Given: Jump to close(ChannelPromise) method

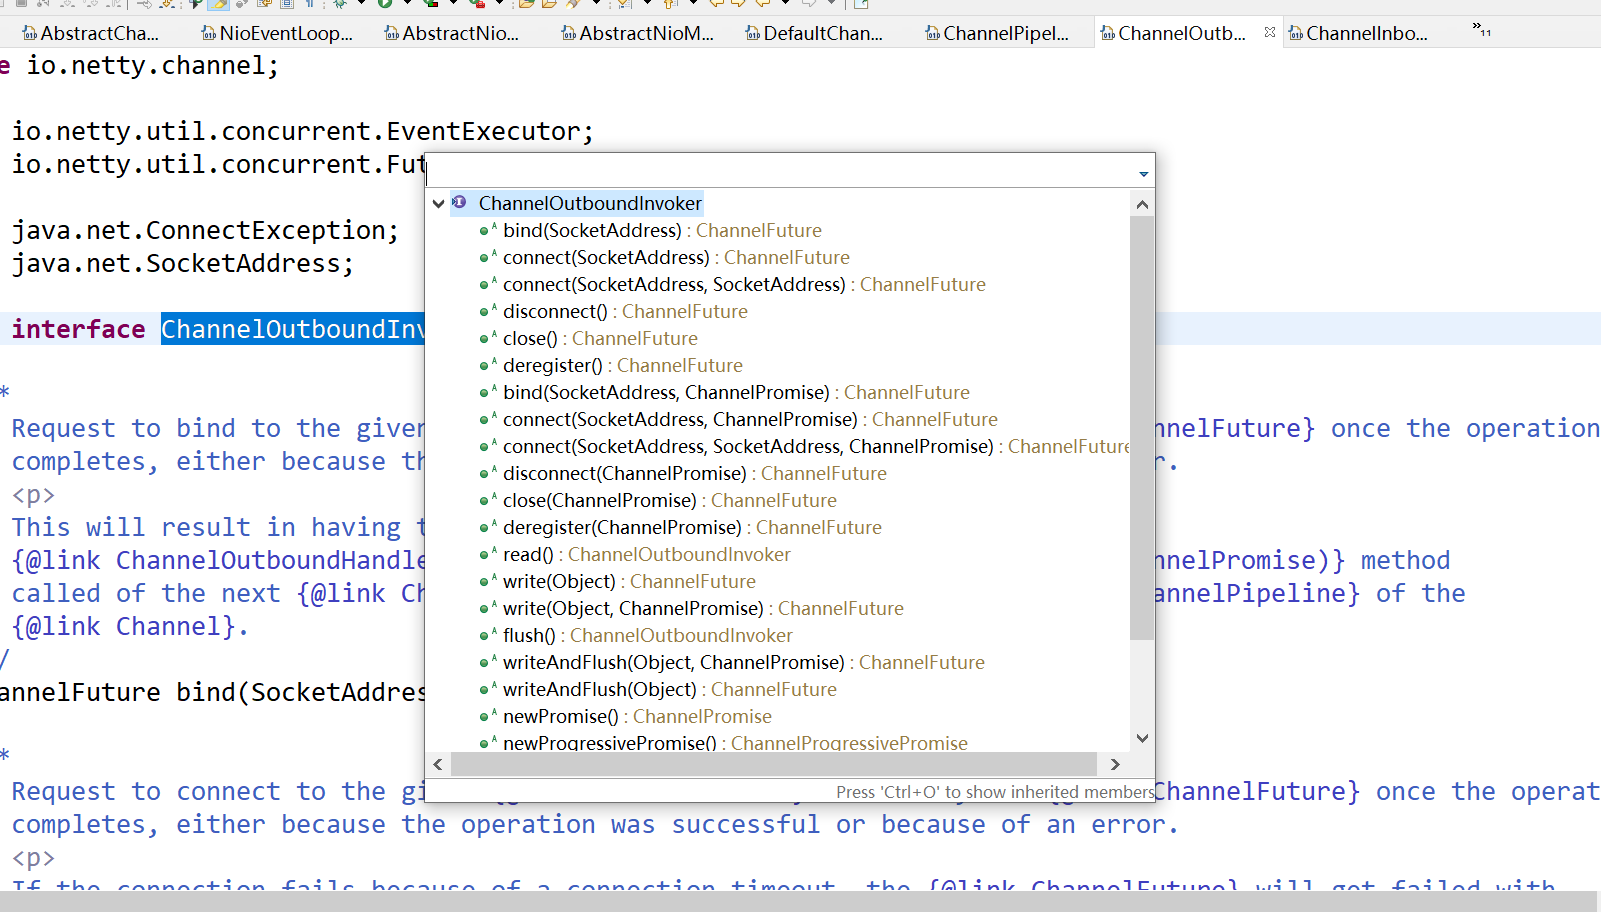Looking at the screenshot, I should click(x=658, y=500).
